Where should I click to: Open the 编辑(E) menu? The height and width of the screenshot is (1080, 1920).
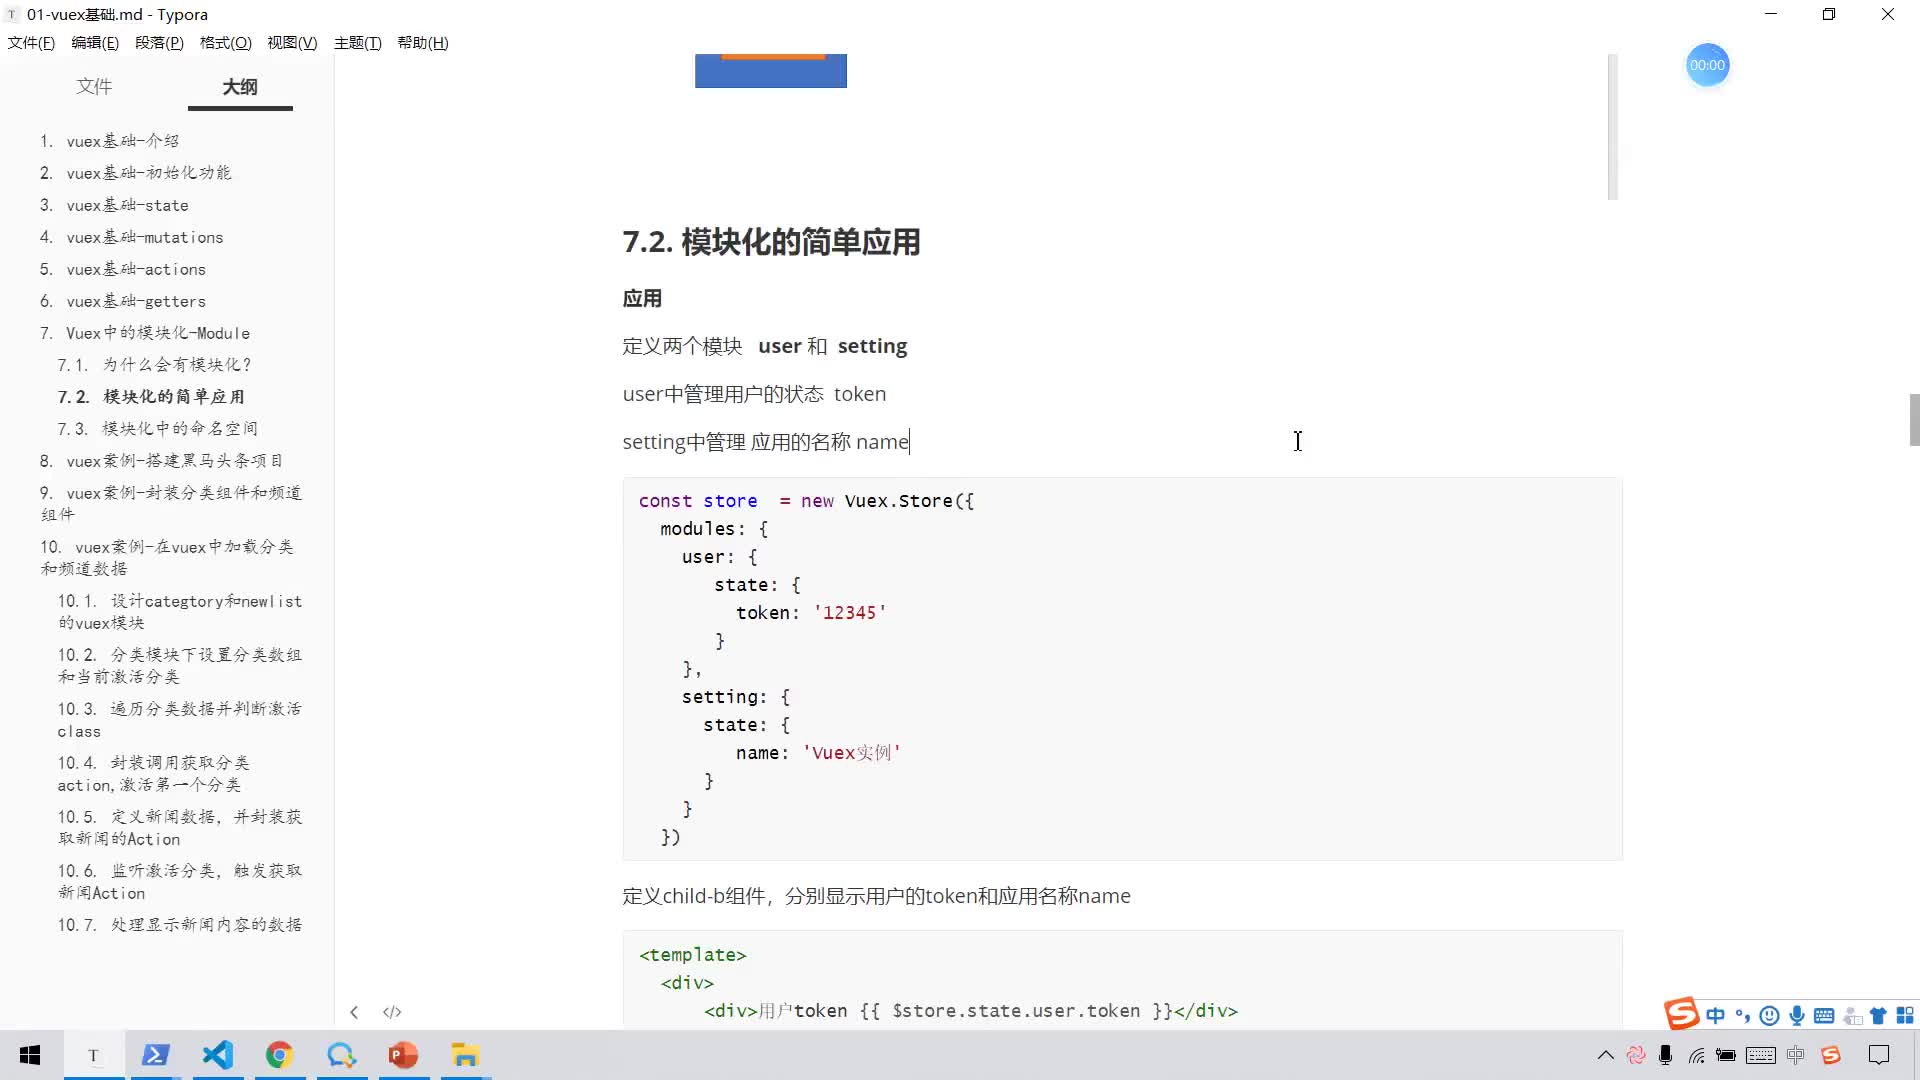pos(95,43)
